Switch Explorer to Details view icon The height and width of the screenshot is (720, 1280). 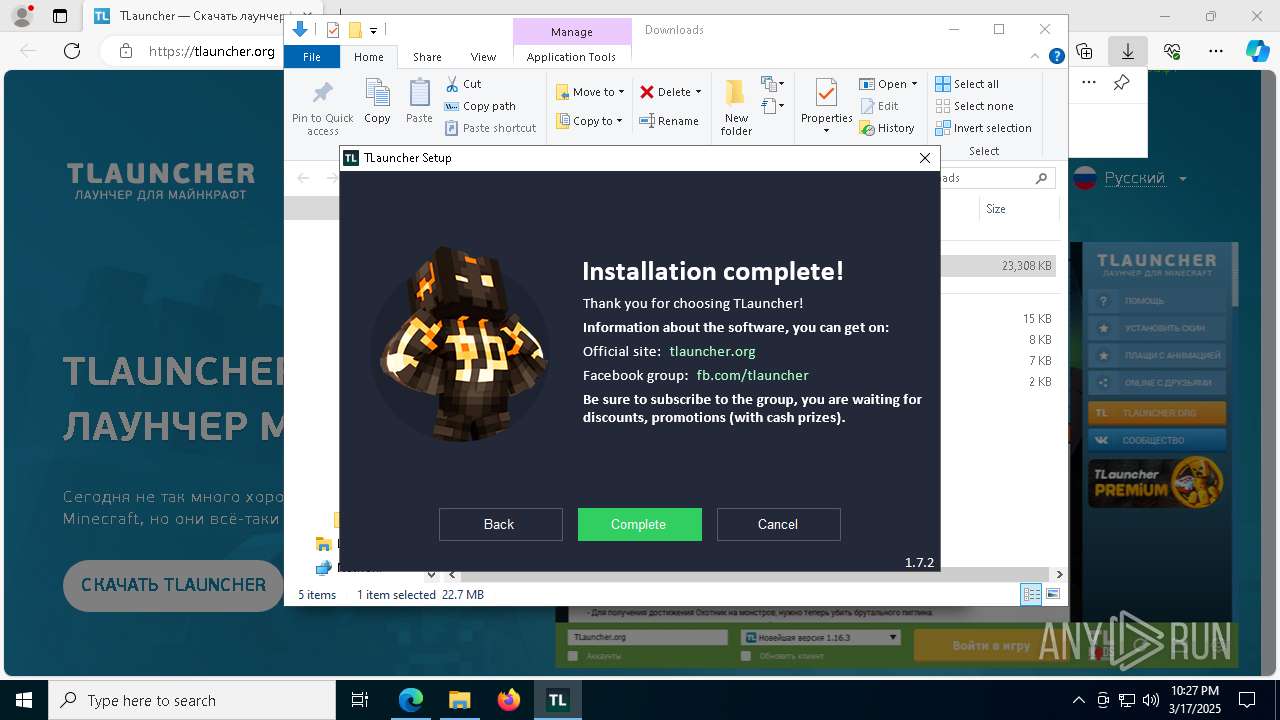(x=1031, y=594)
